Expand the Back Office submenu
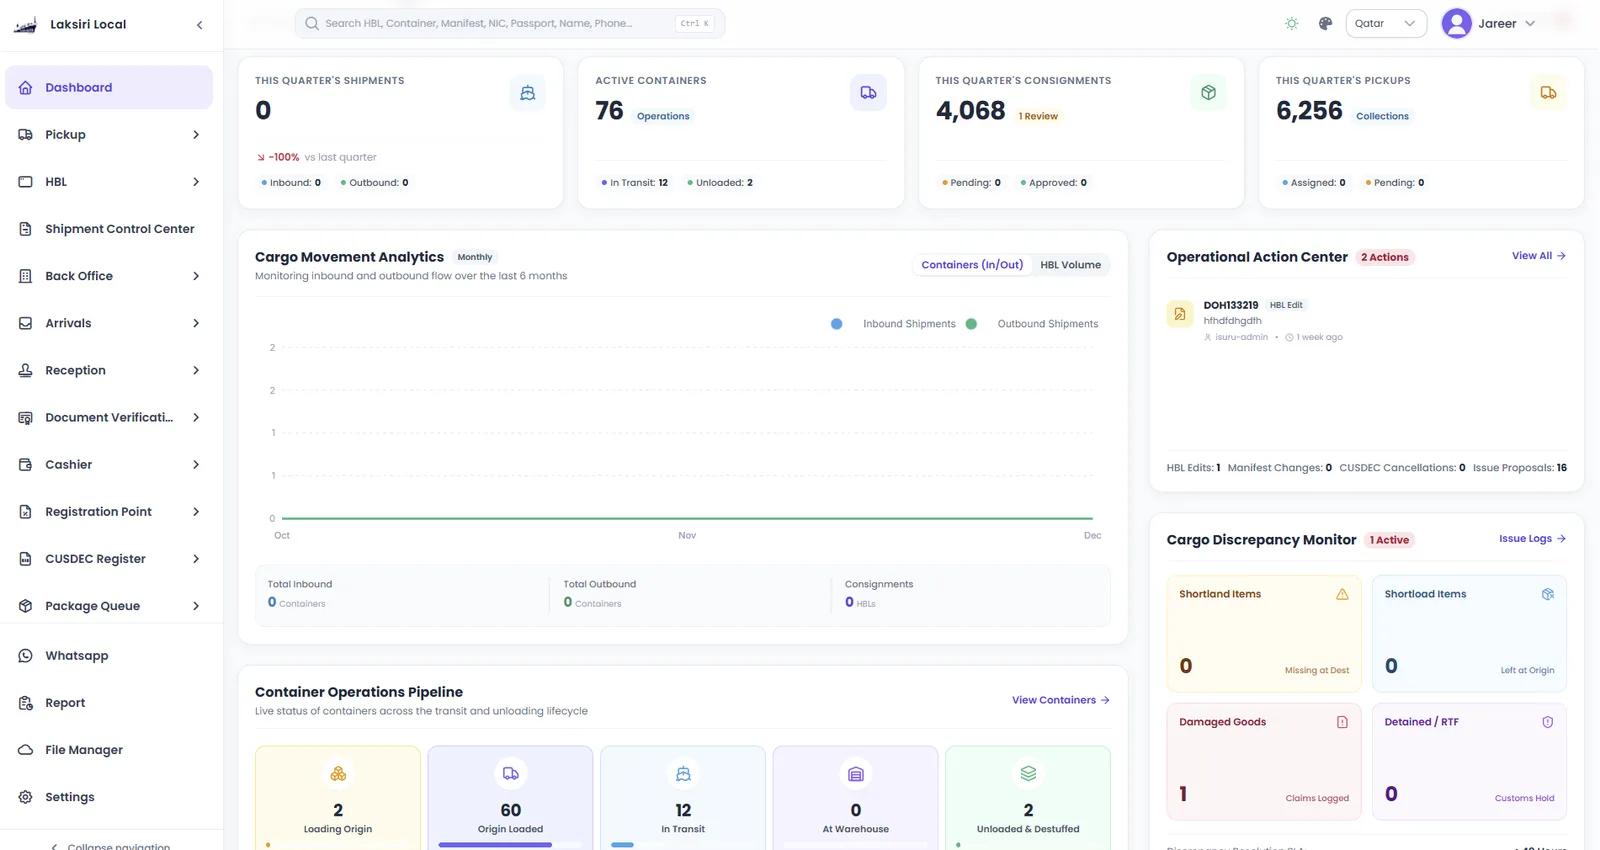The image size is (1600, 850). pyautogui.click(x=196, y=276)
